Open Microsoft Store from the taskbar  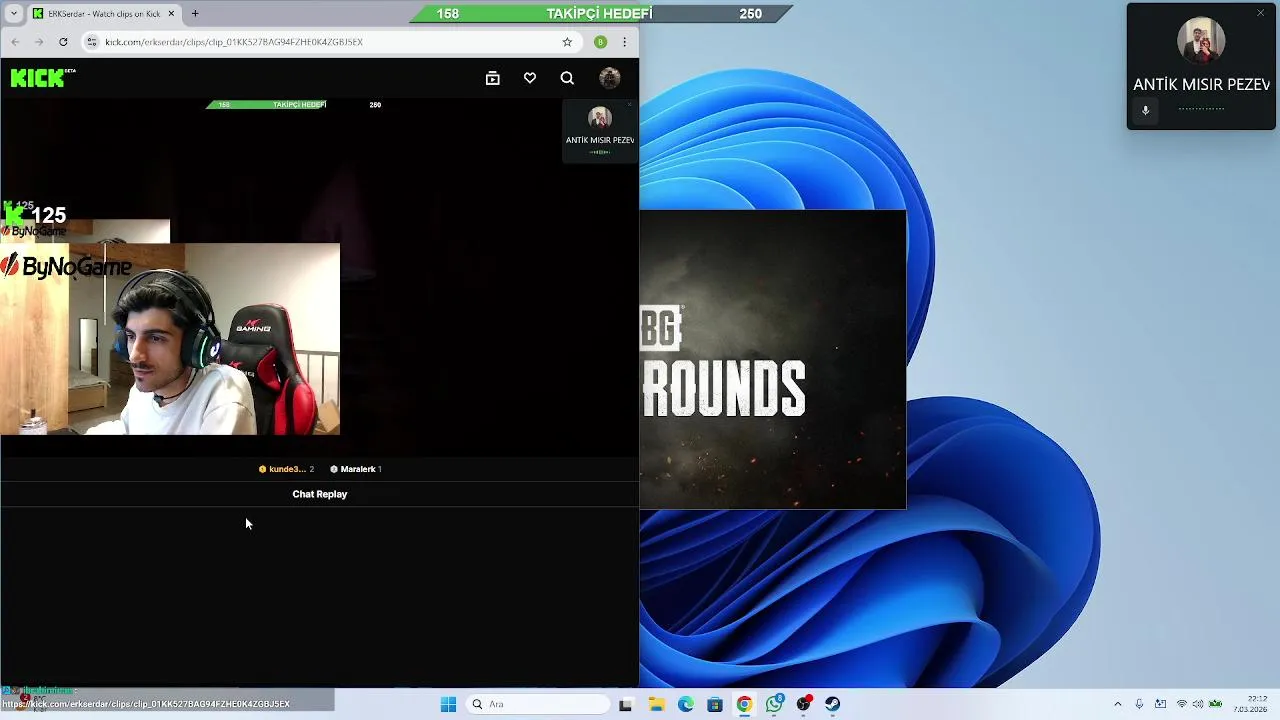click(x=715, y=704)
